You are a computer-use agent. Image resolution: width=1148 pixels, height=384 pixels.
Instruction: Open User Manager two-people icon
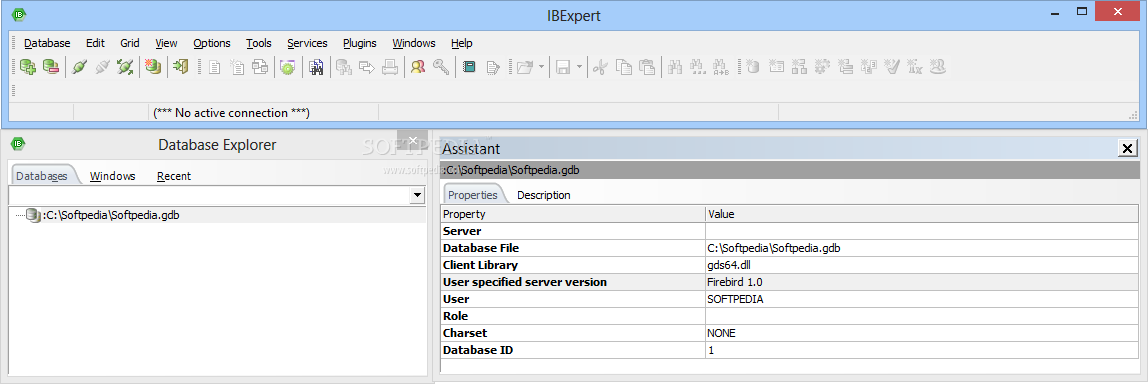(418, 67)
